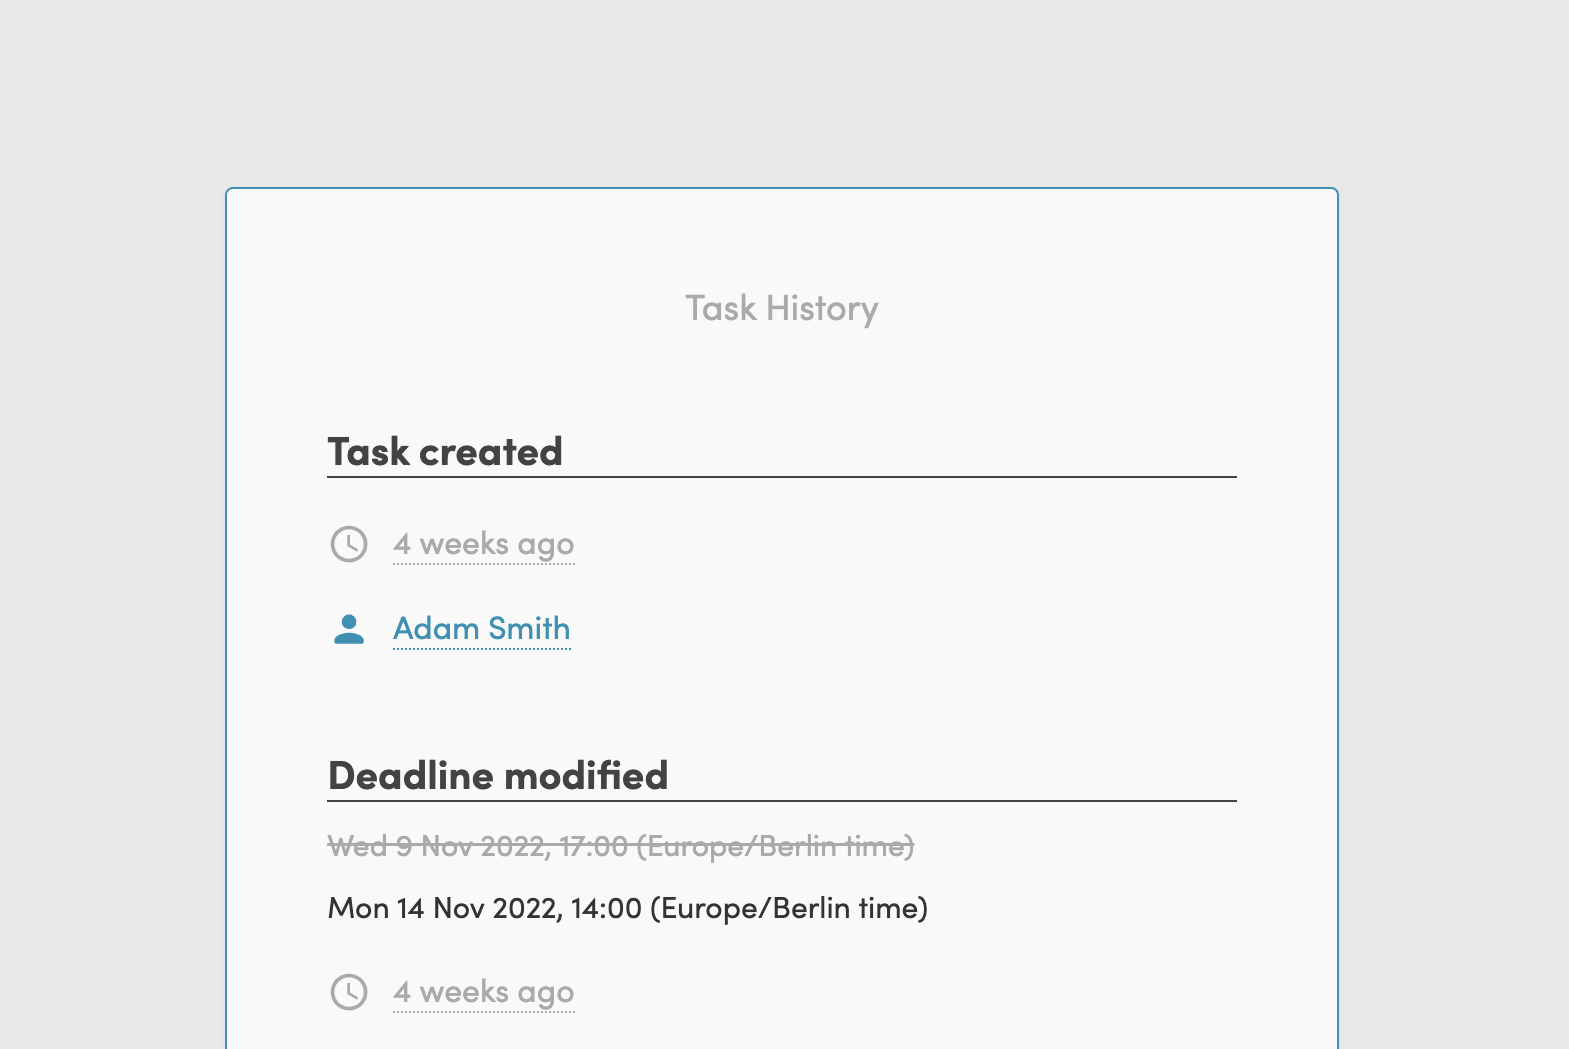Click the word 'History' in the title
The height and width of the screenshot is (1049, 1569).
(822, 309)
